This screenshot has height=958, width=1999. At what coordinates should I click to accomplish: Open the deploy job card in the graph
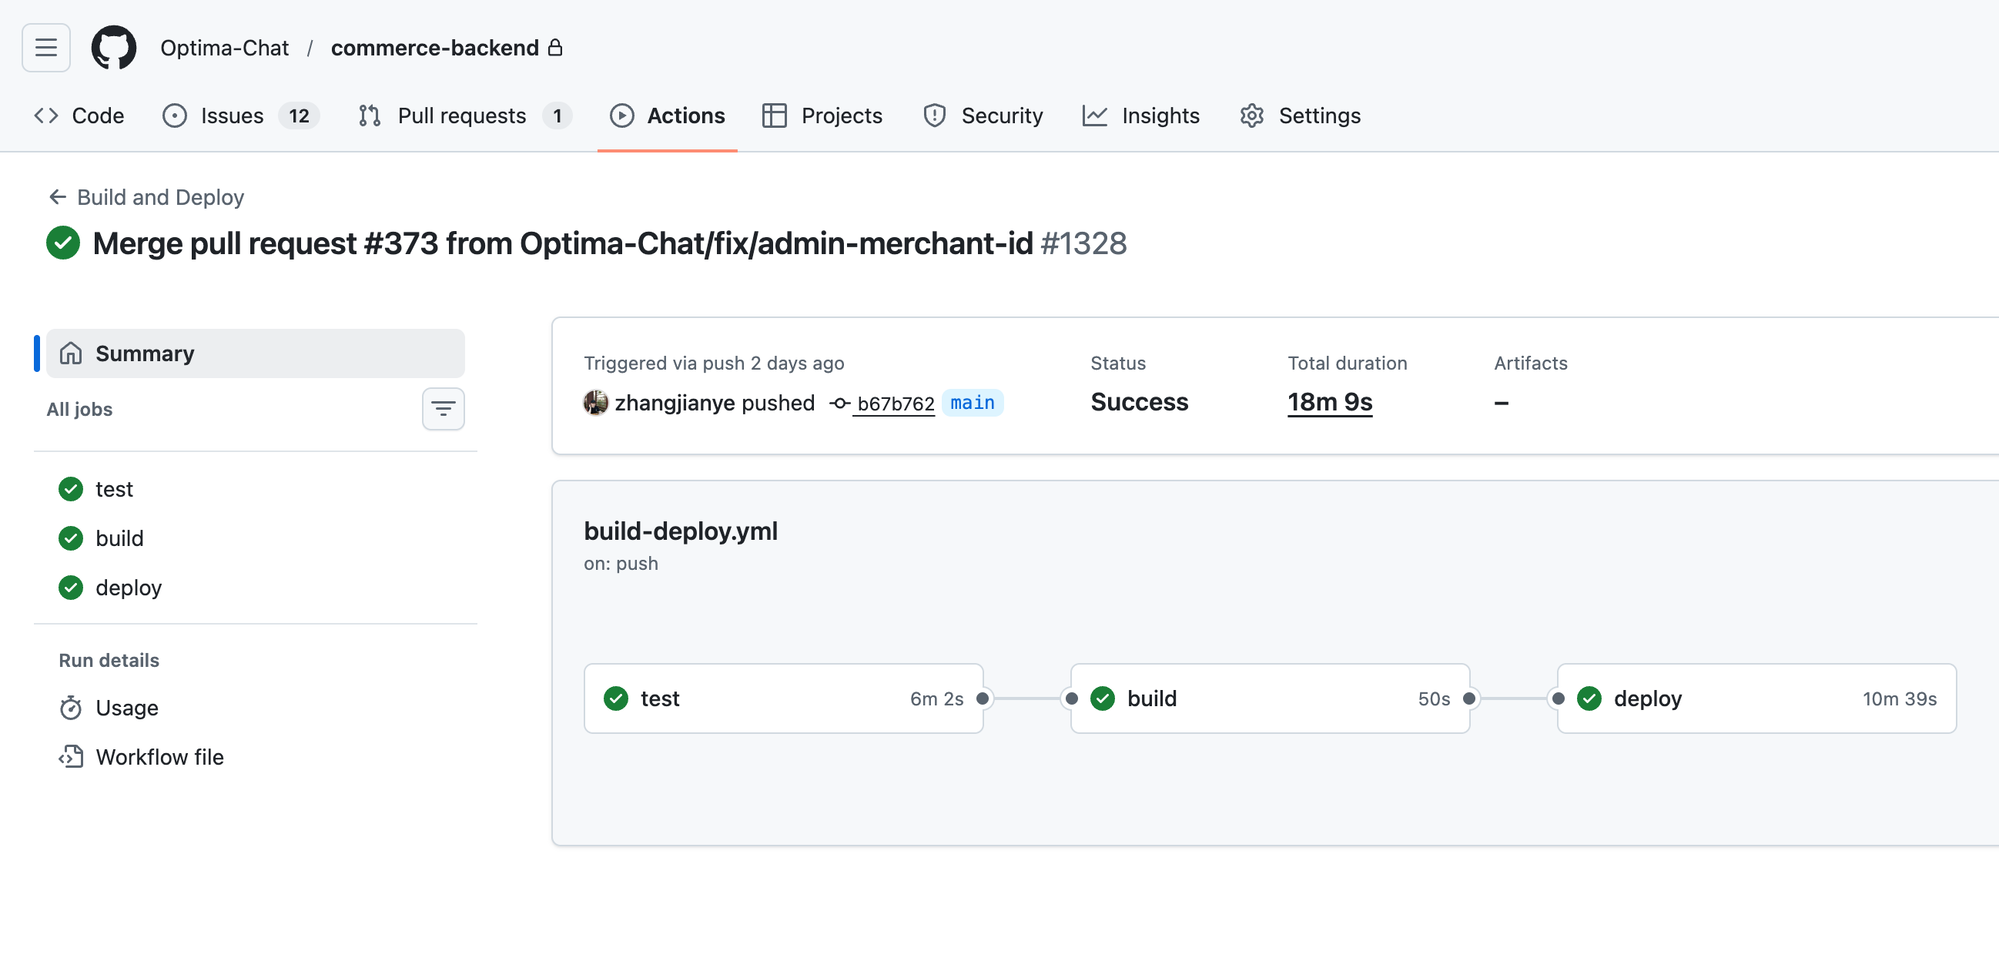[1757, 699]
